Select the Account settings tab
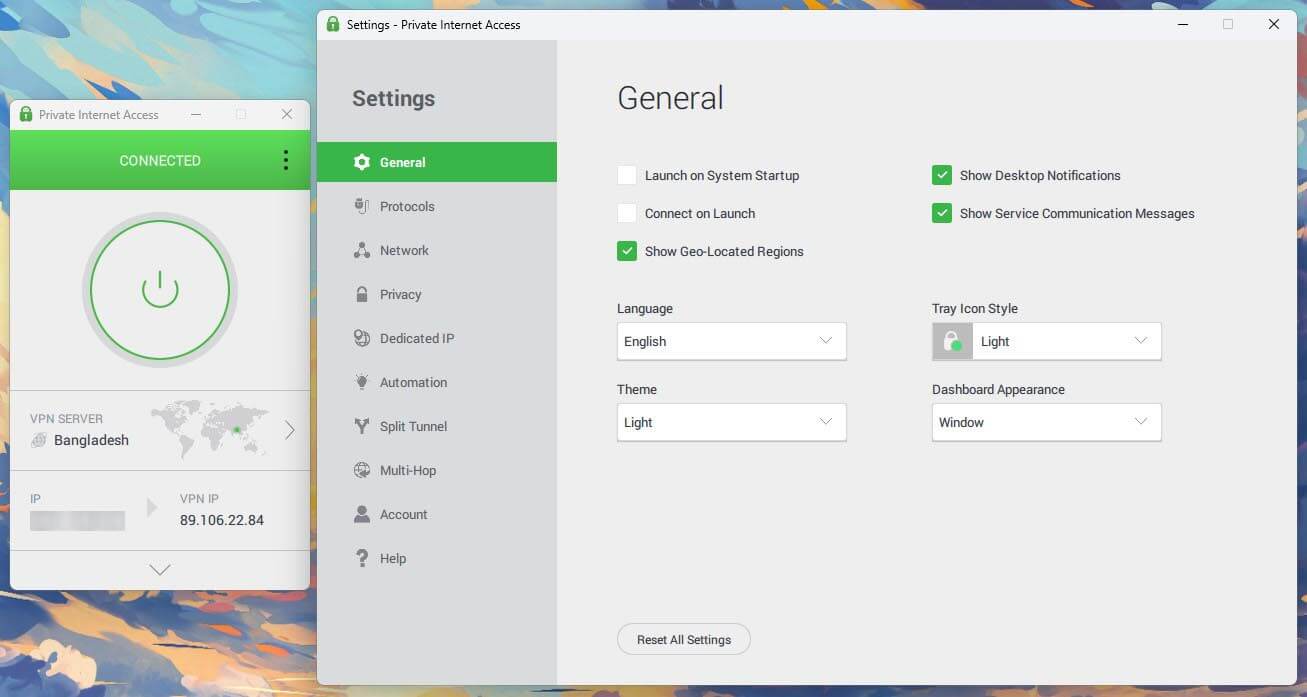This screenshot has height=697, width=1307. click(x=437, y=514)
